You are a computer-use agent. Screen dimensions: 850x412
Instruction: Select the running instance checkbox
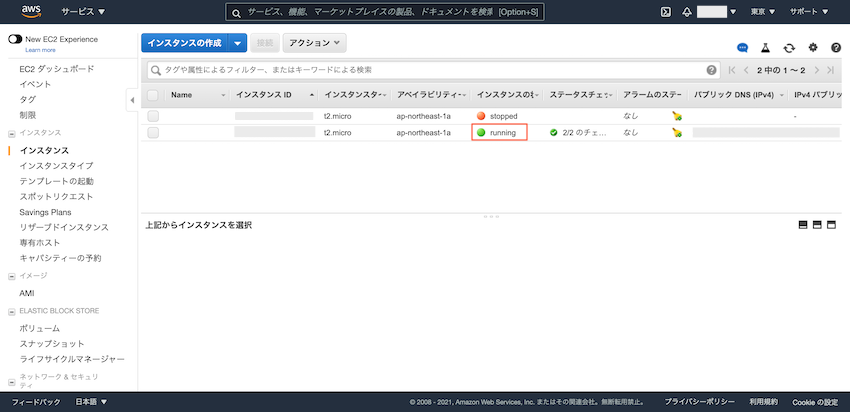click(x=153, y=133)
